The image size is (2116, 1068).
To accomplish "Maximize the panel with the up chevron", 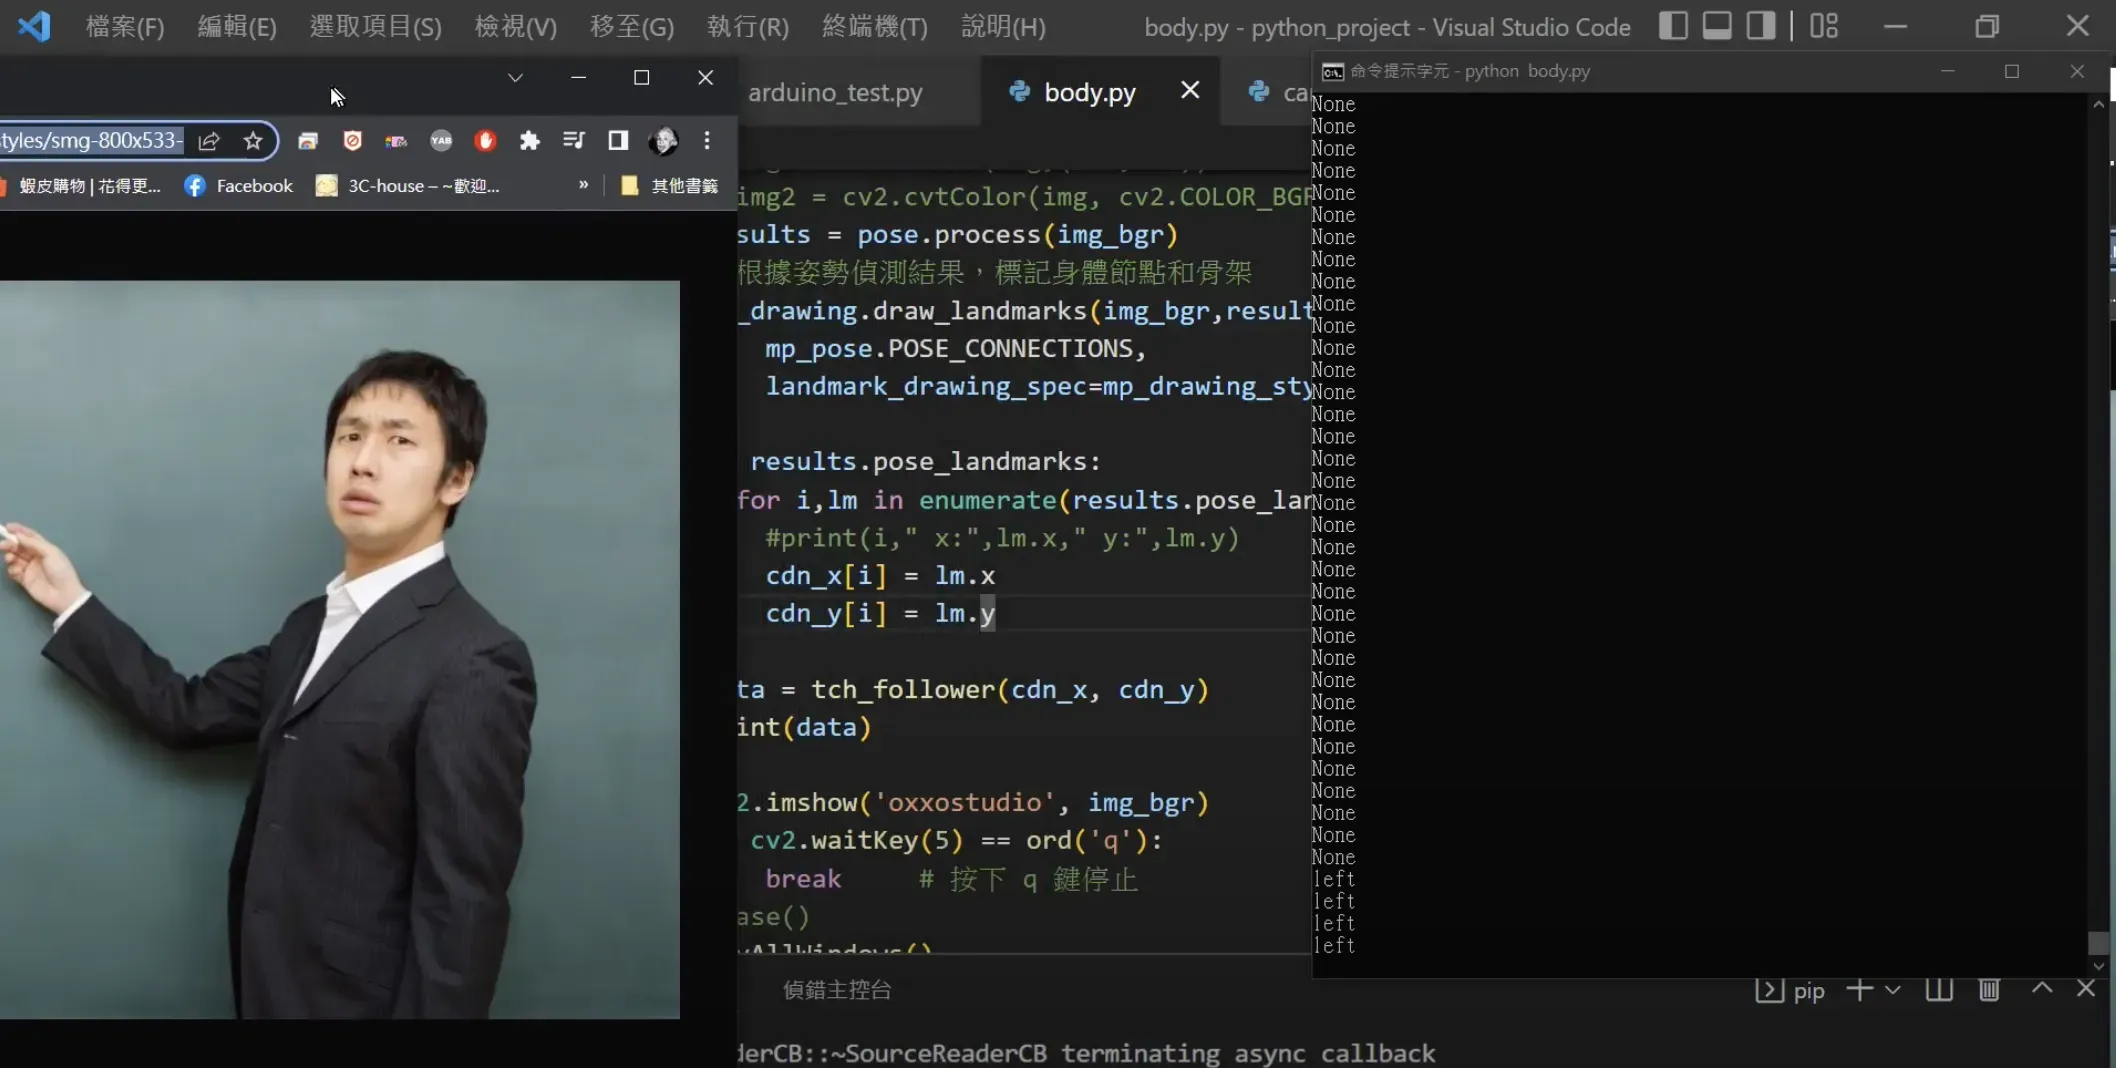I will 2042,988.
